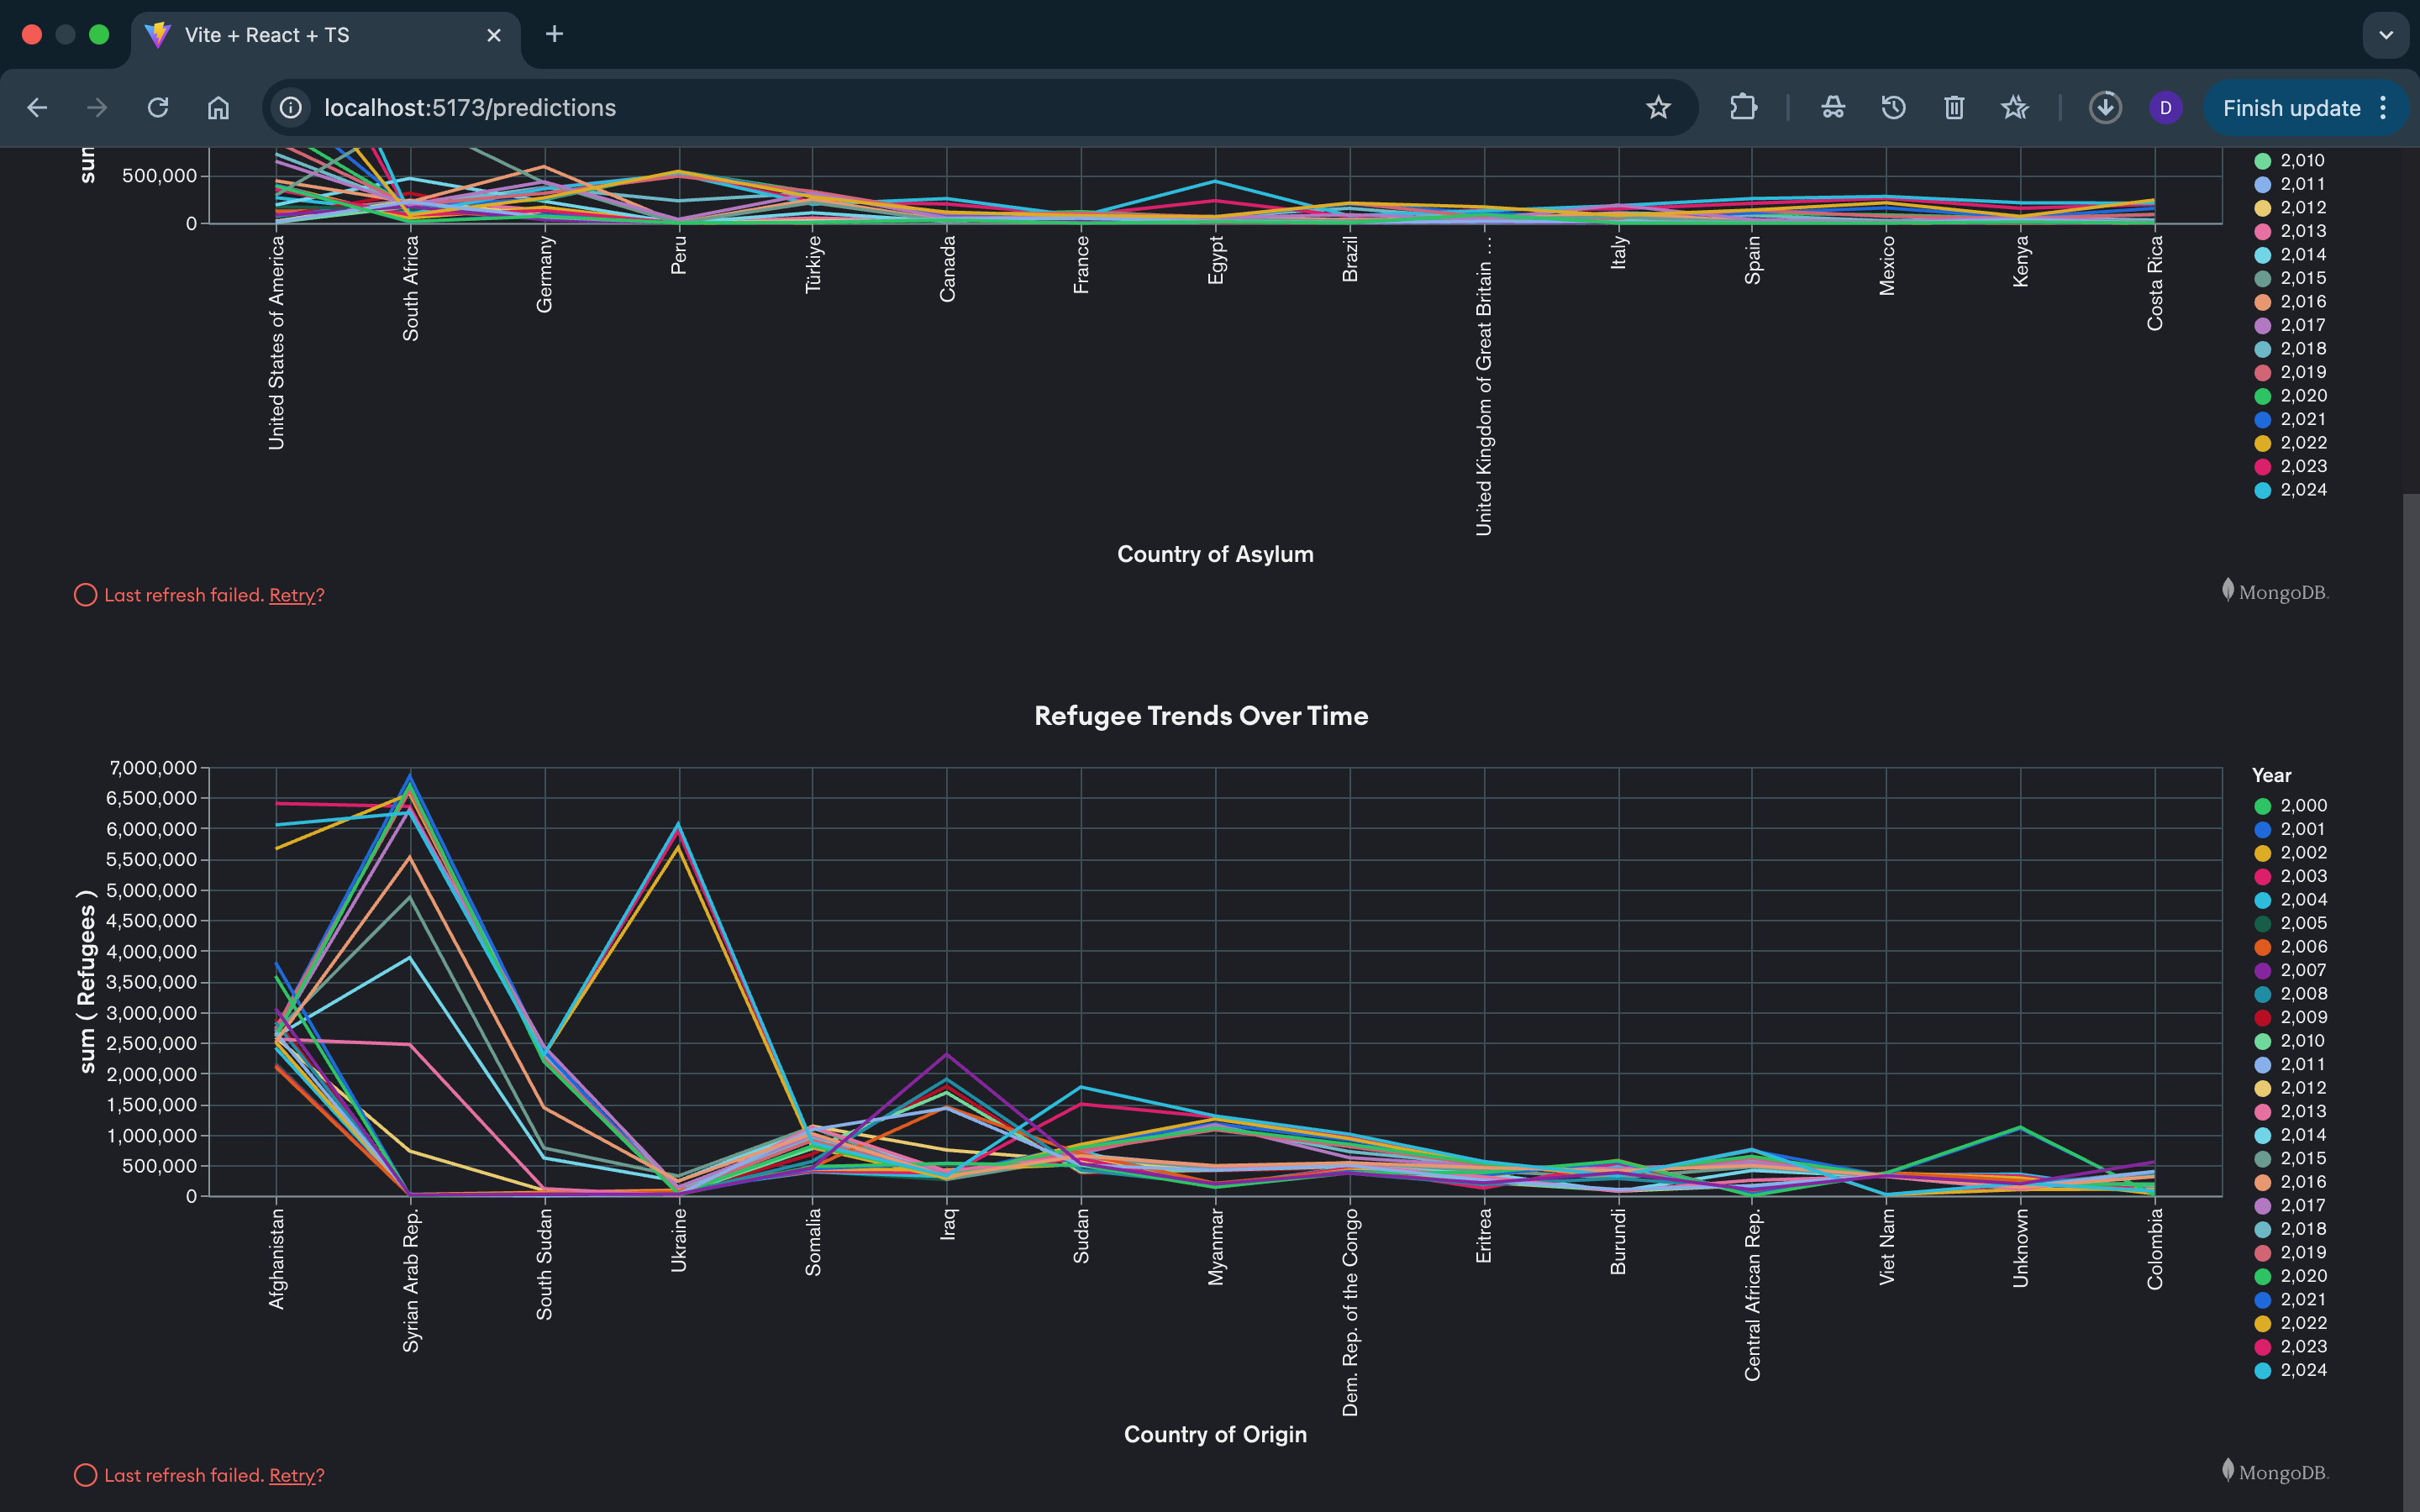This screenshot has height=1512, width=2420.
Task: Open the extensions puzzle icon
Action: pos(1743,108)
